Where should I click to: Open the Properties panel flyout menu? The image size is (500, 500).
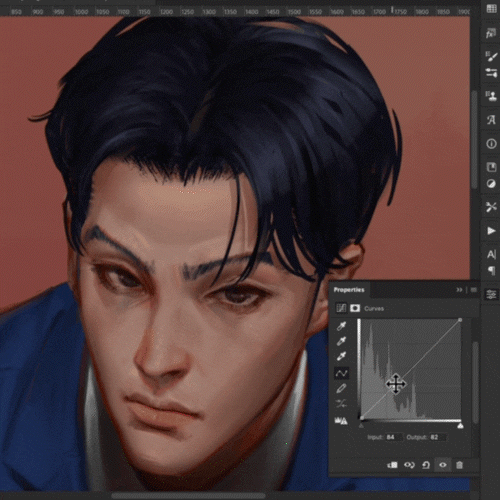tap(473, 290)
